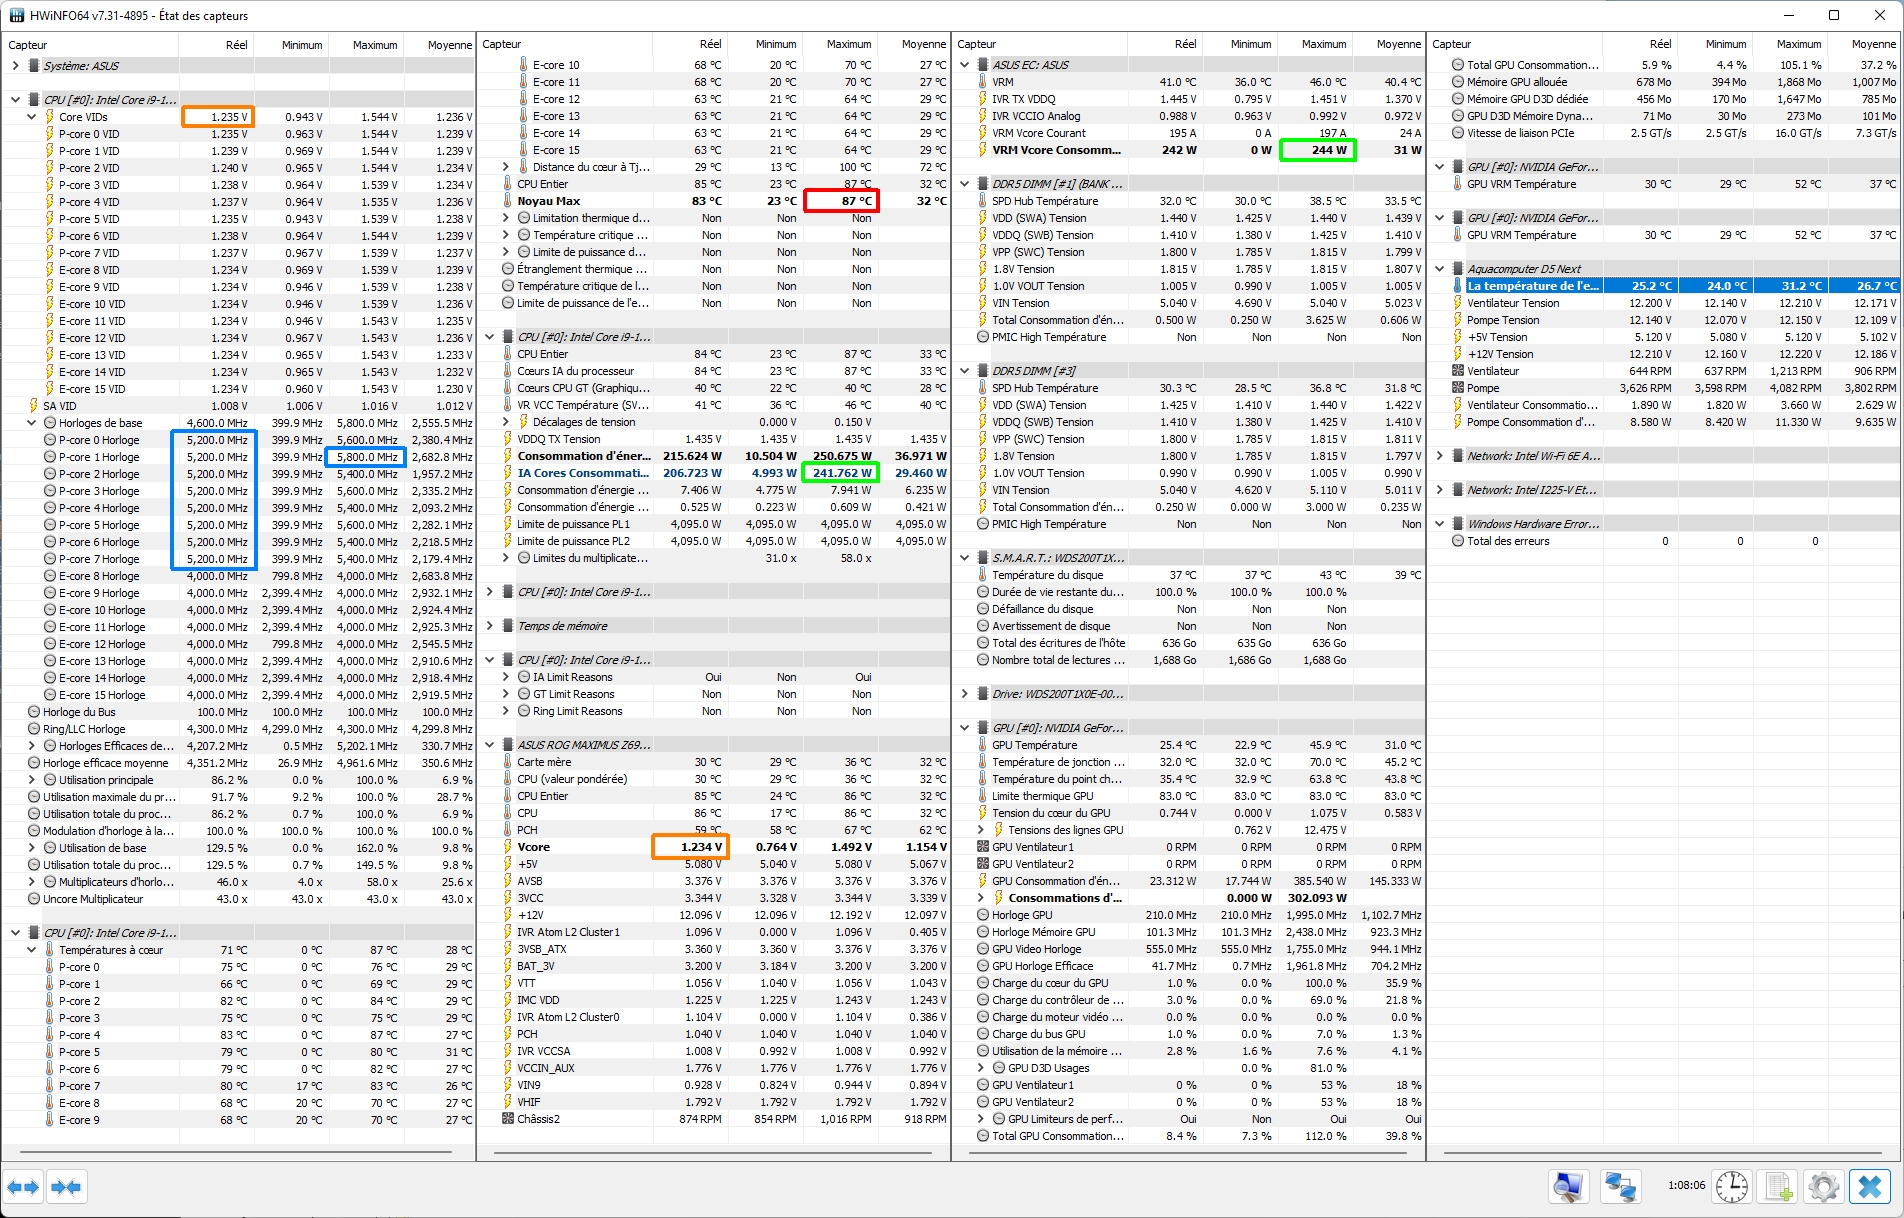Expand the Drive: WDS200T1X0E section
1904x1218 pixels.
click(x=965, y=694)
